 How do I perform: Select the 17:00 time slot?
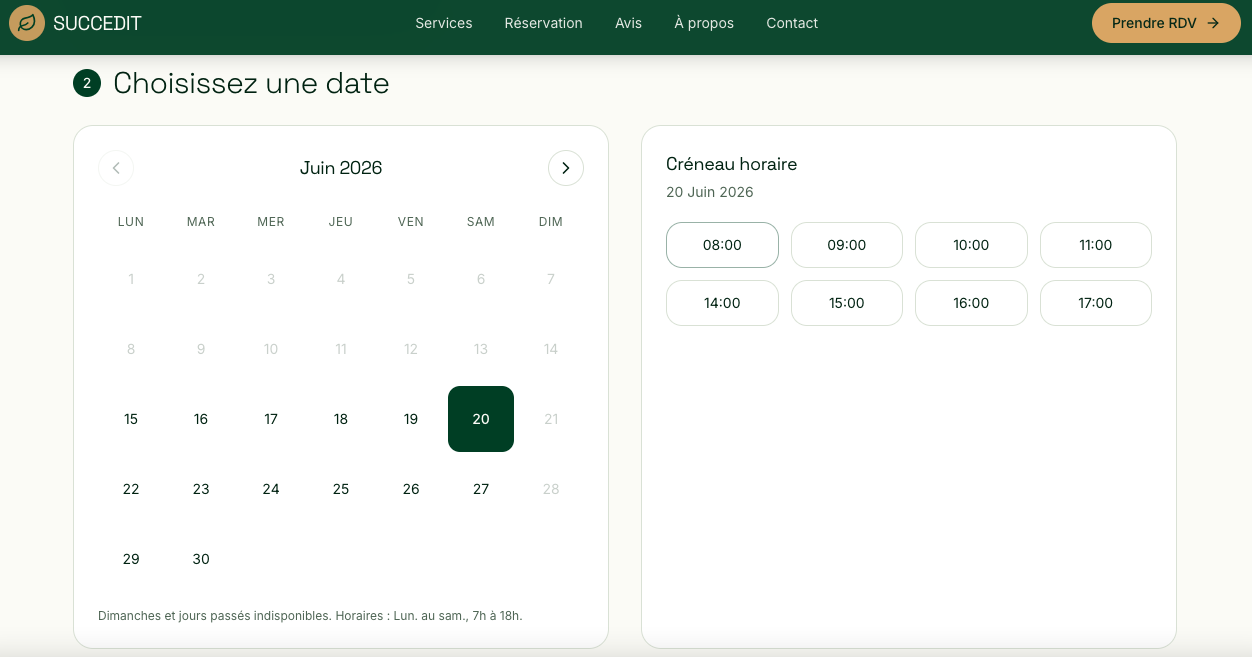tap(1096, 303)
